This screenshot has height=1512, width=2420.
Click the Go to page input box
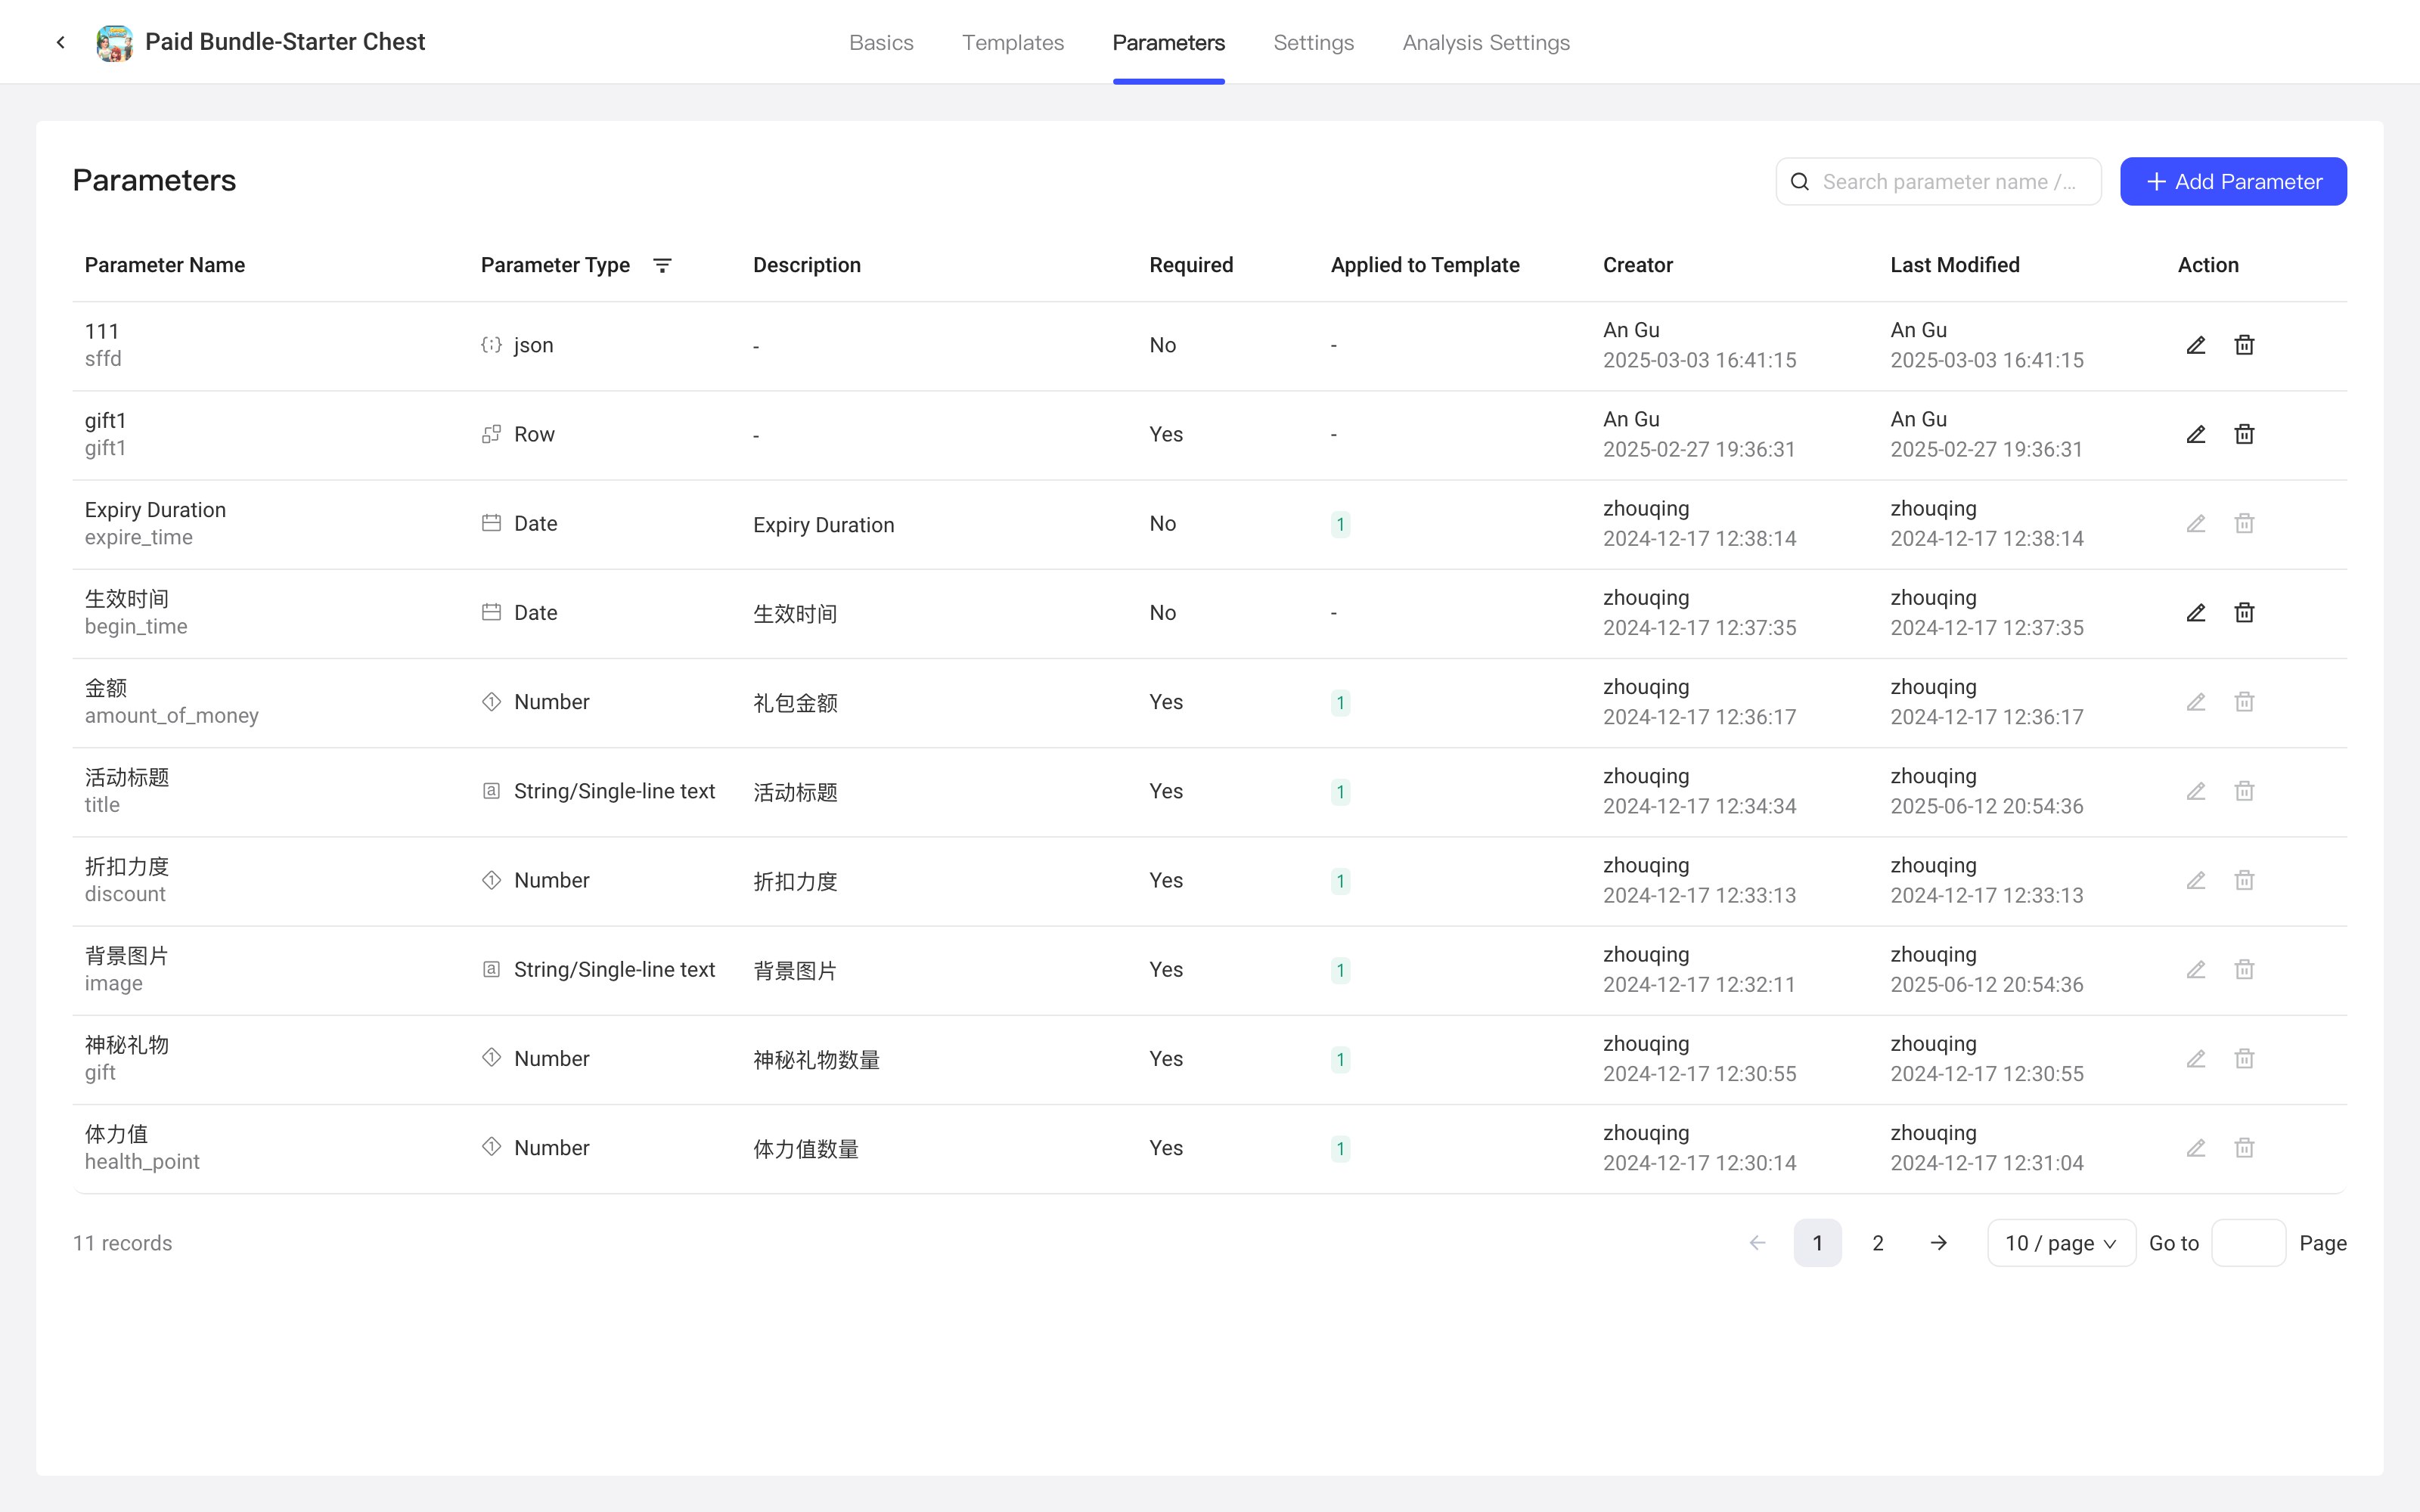[2248, 1243]
